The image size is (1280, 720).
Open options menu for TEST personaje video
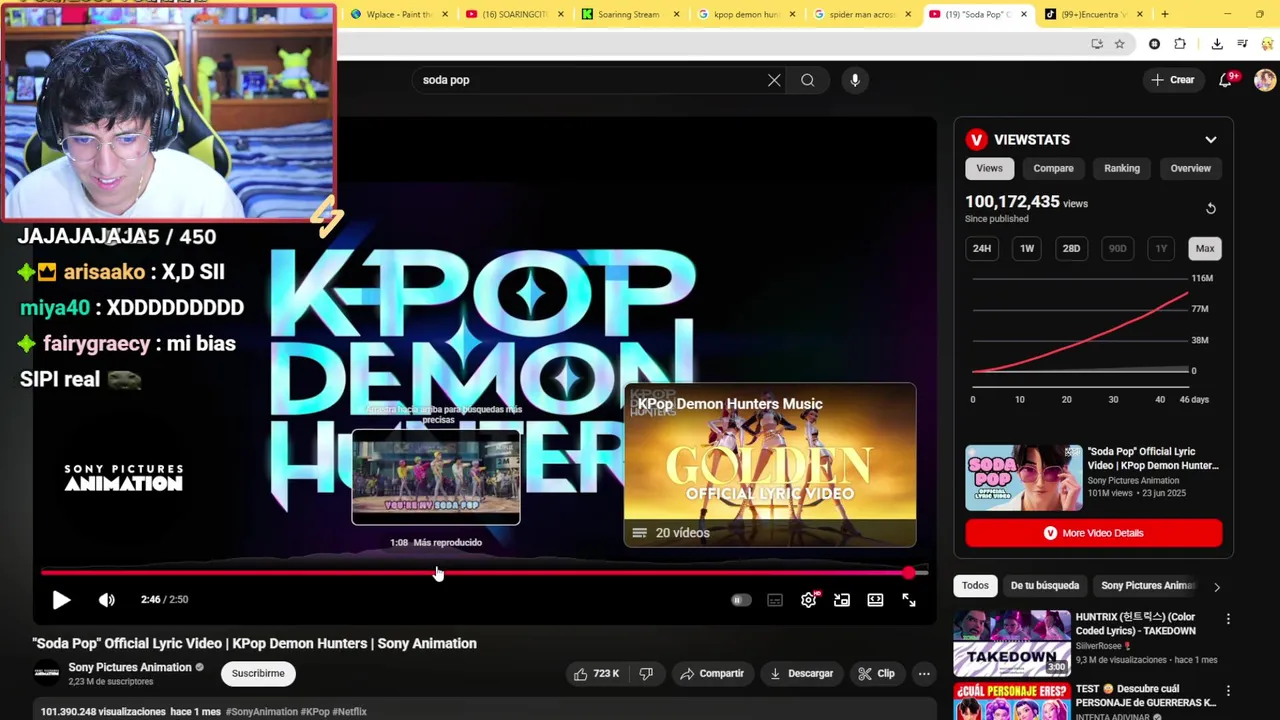1228,691
